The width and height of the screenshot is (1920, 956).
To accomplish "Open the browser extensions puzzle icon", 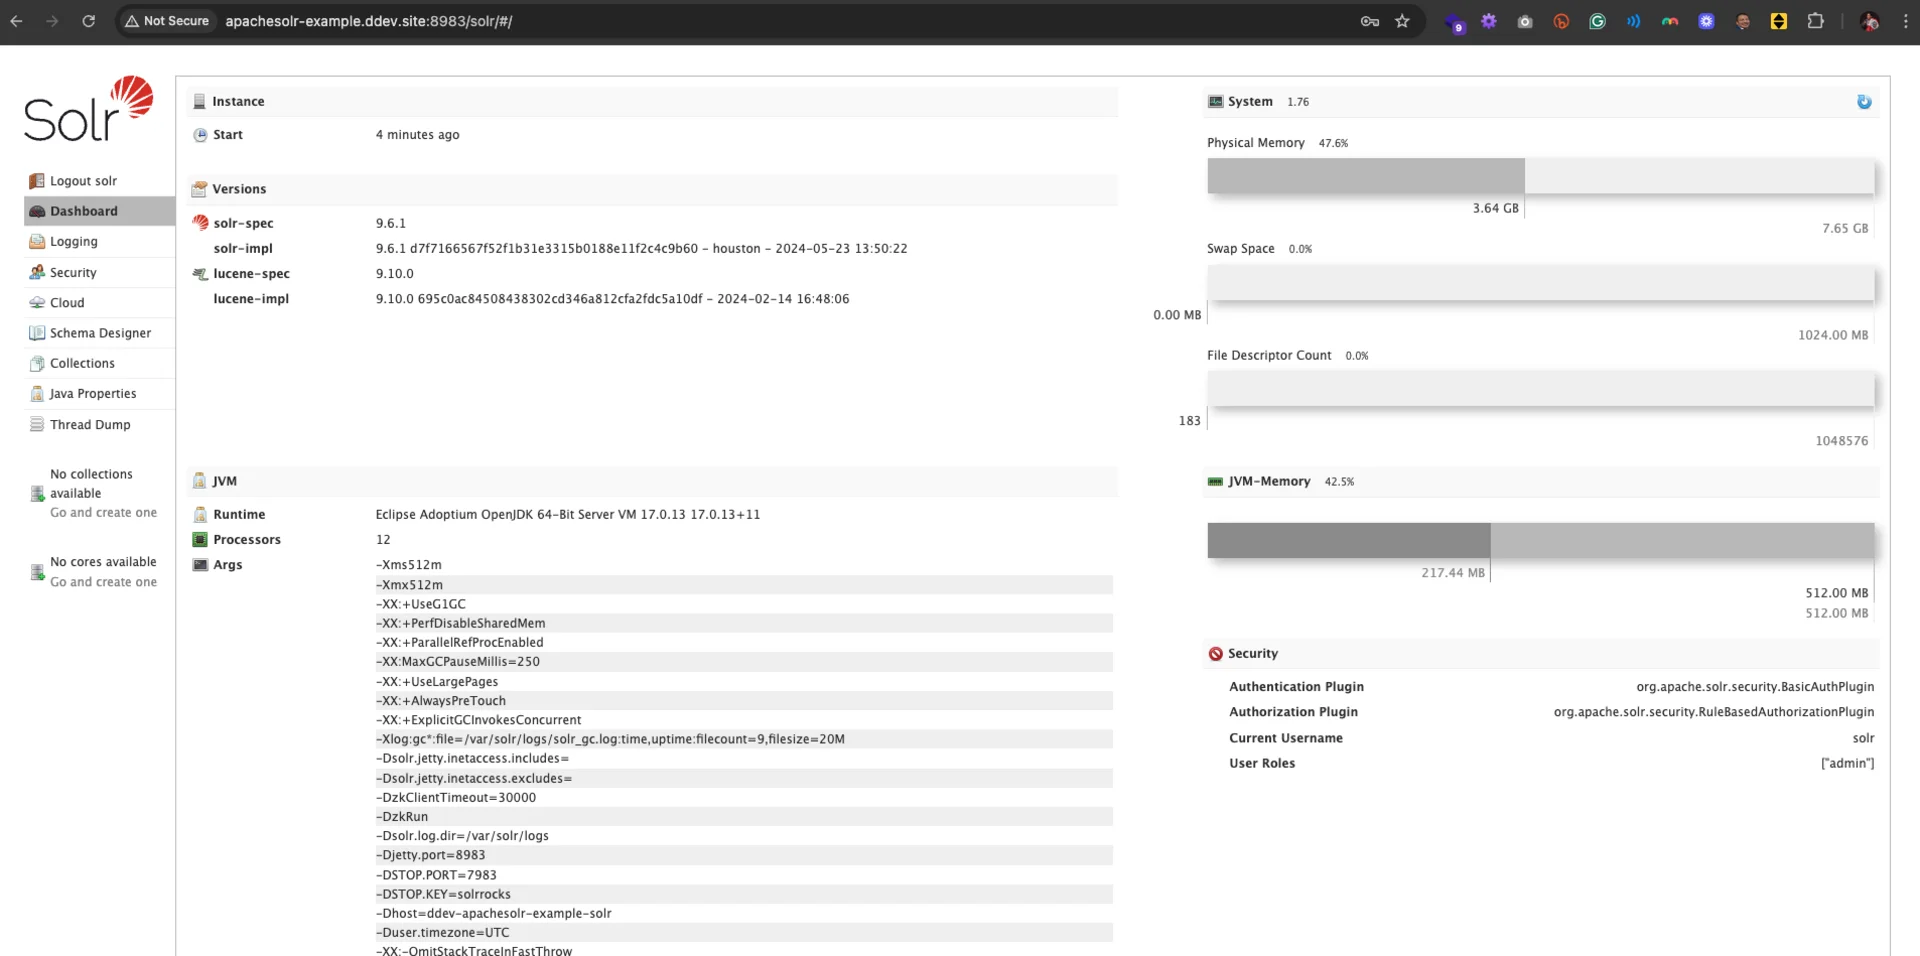I will click(x=1815, y=21).
